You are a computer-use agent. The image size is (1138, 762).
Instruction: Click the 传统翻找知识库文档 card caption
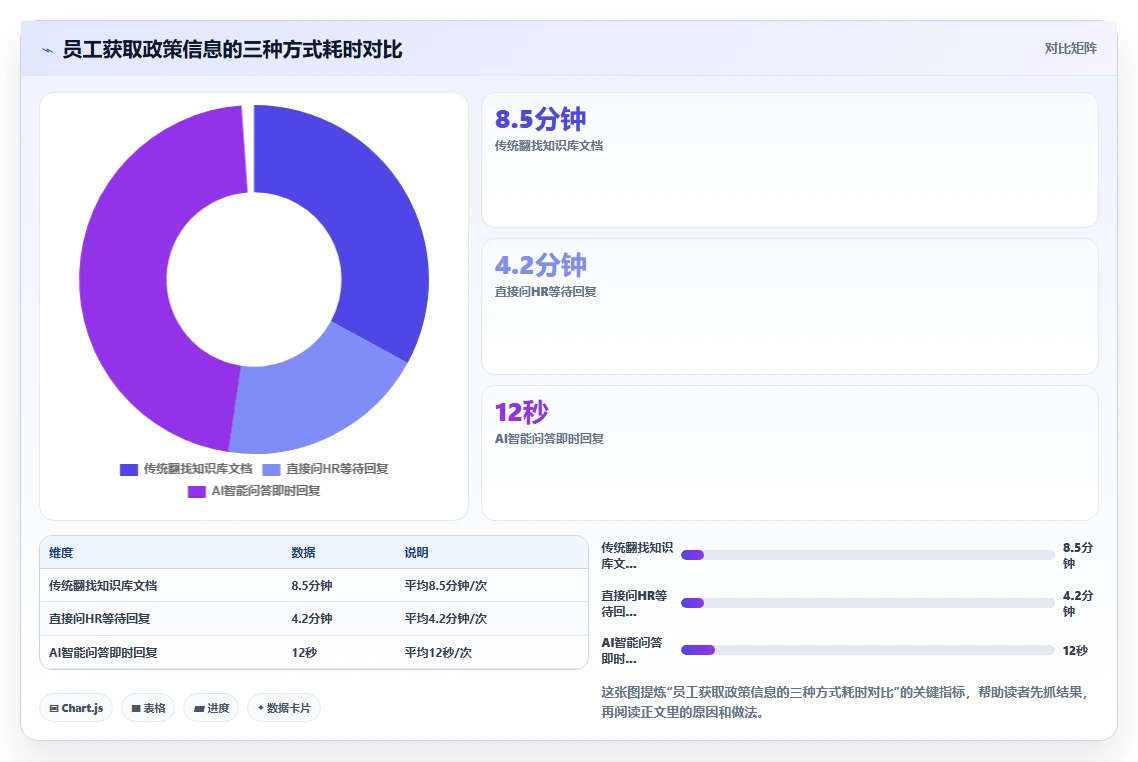pos(549,146)
